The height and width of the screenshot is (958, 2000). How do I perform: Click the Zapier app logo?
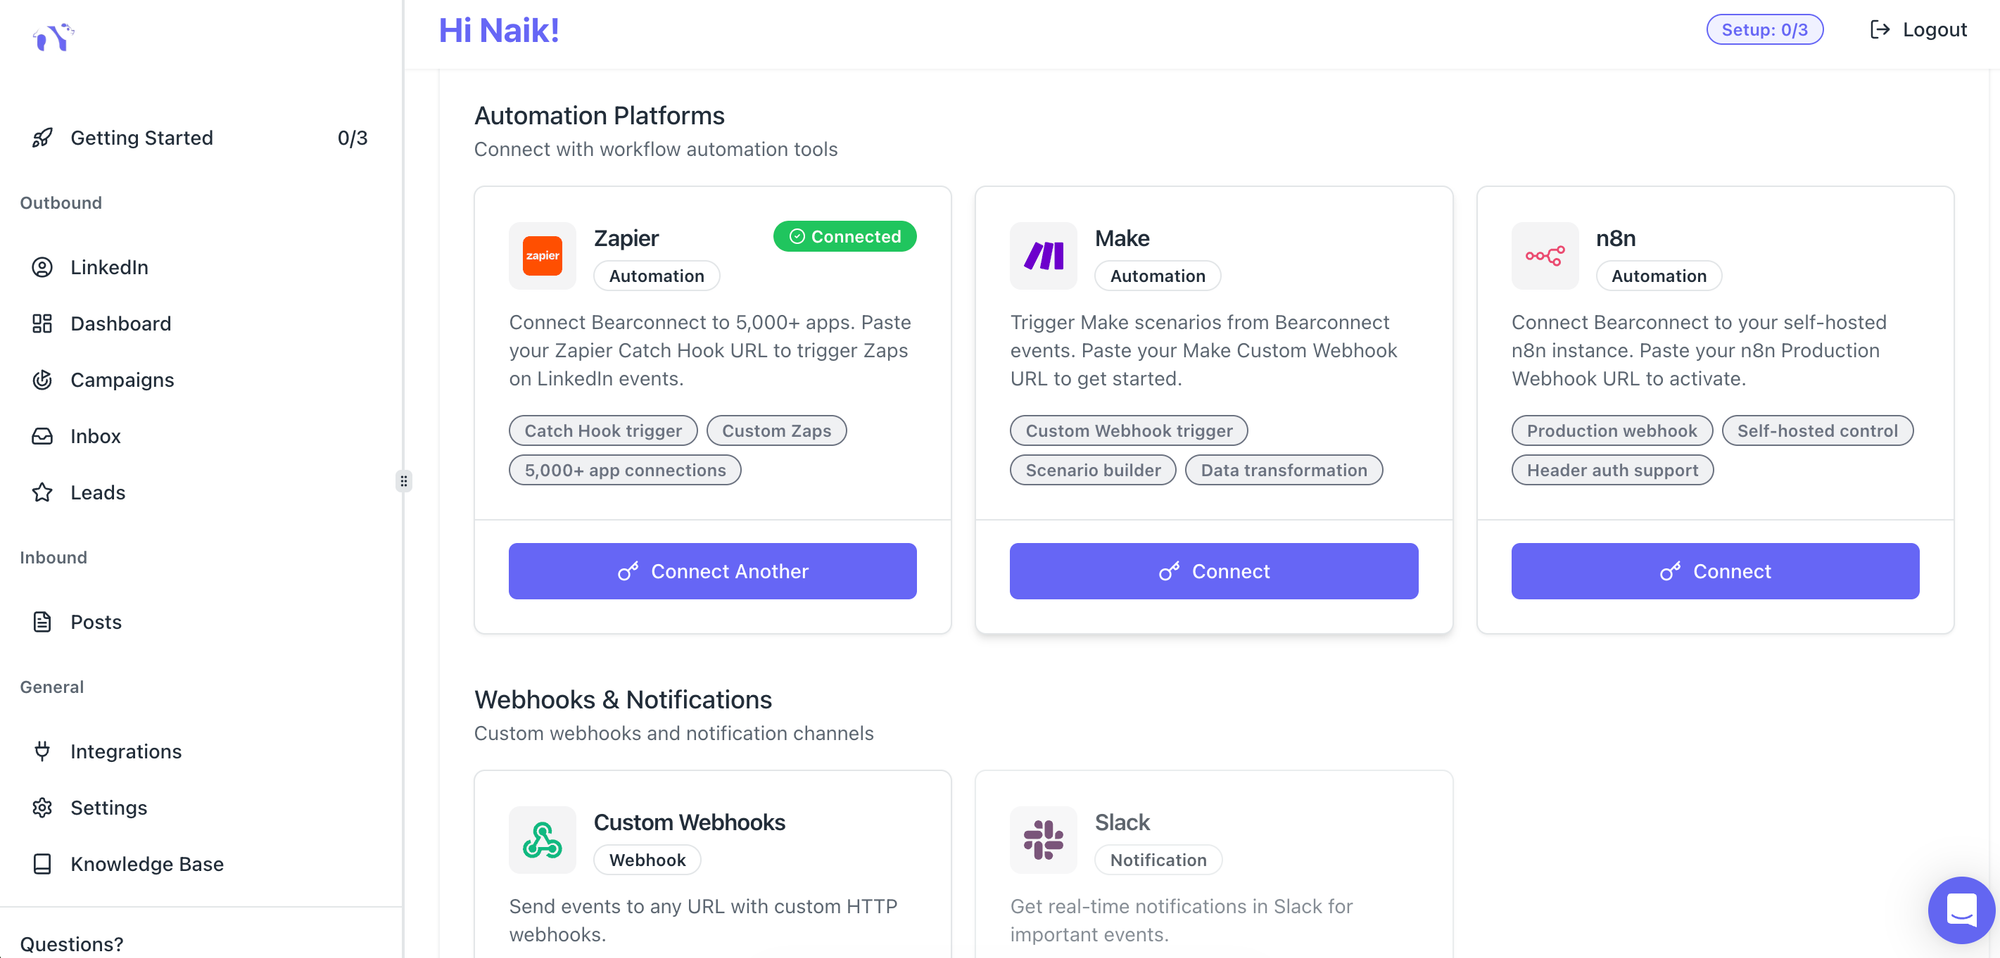point(542,256)
